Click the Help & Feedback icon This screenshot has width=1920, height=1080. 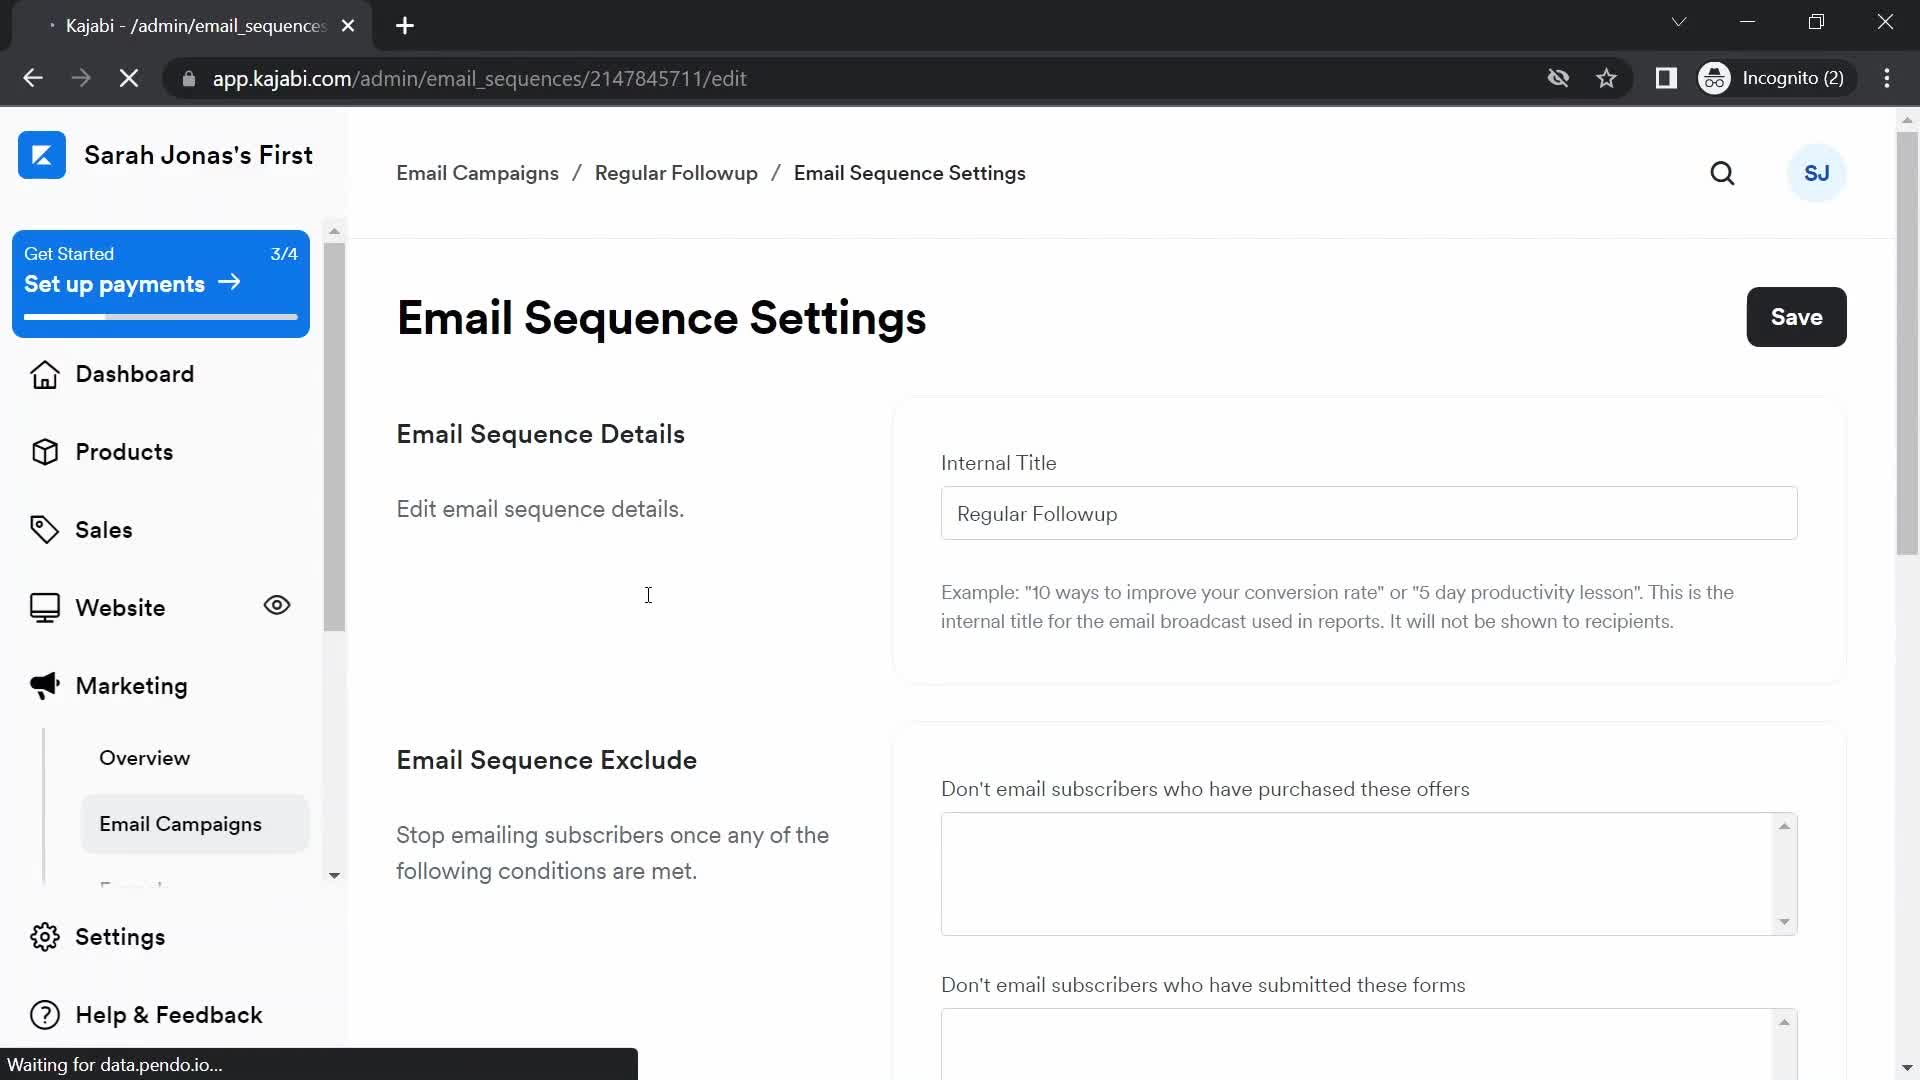click(44, 1015)
